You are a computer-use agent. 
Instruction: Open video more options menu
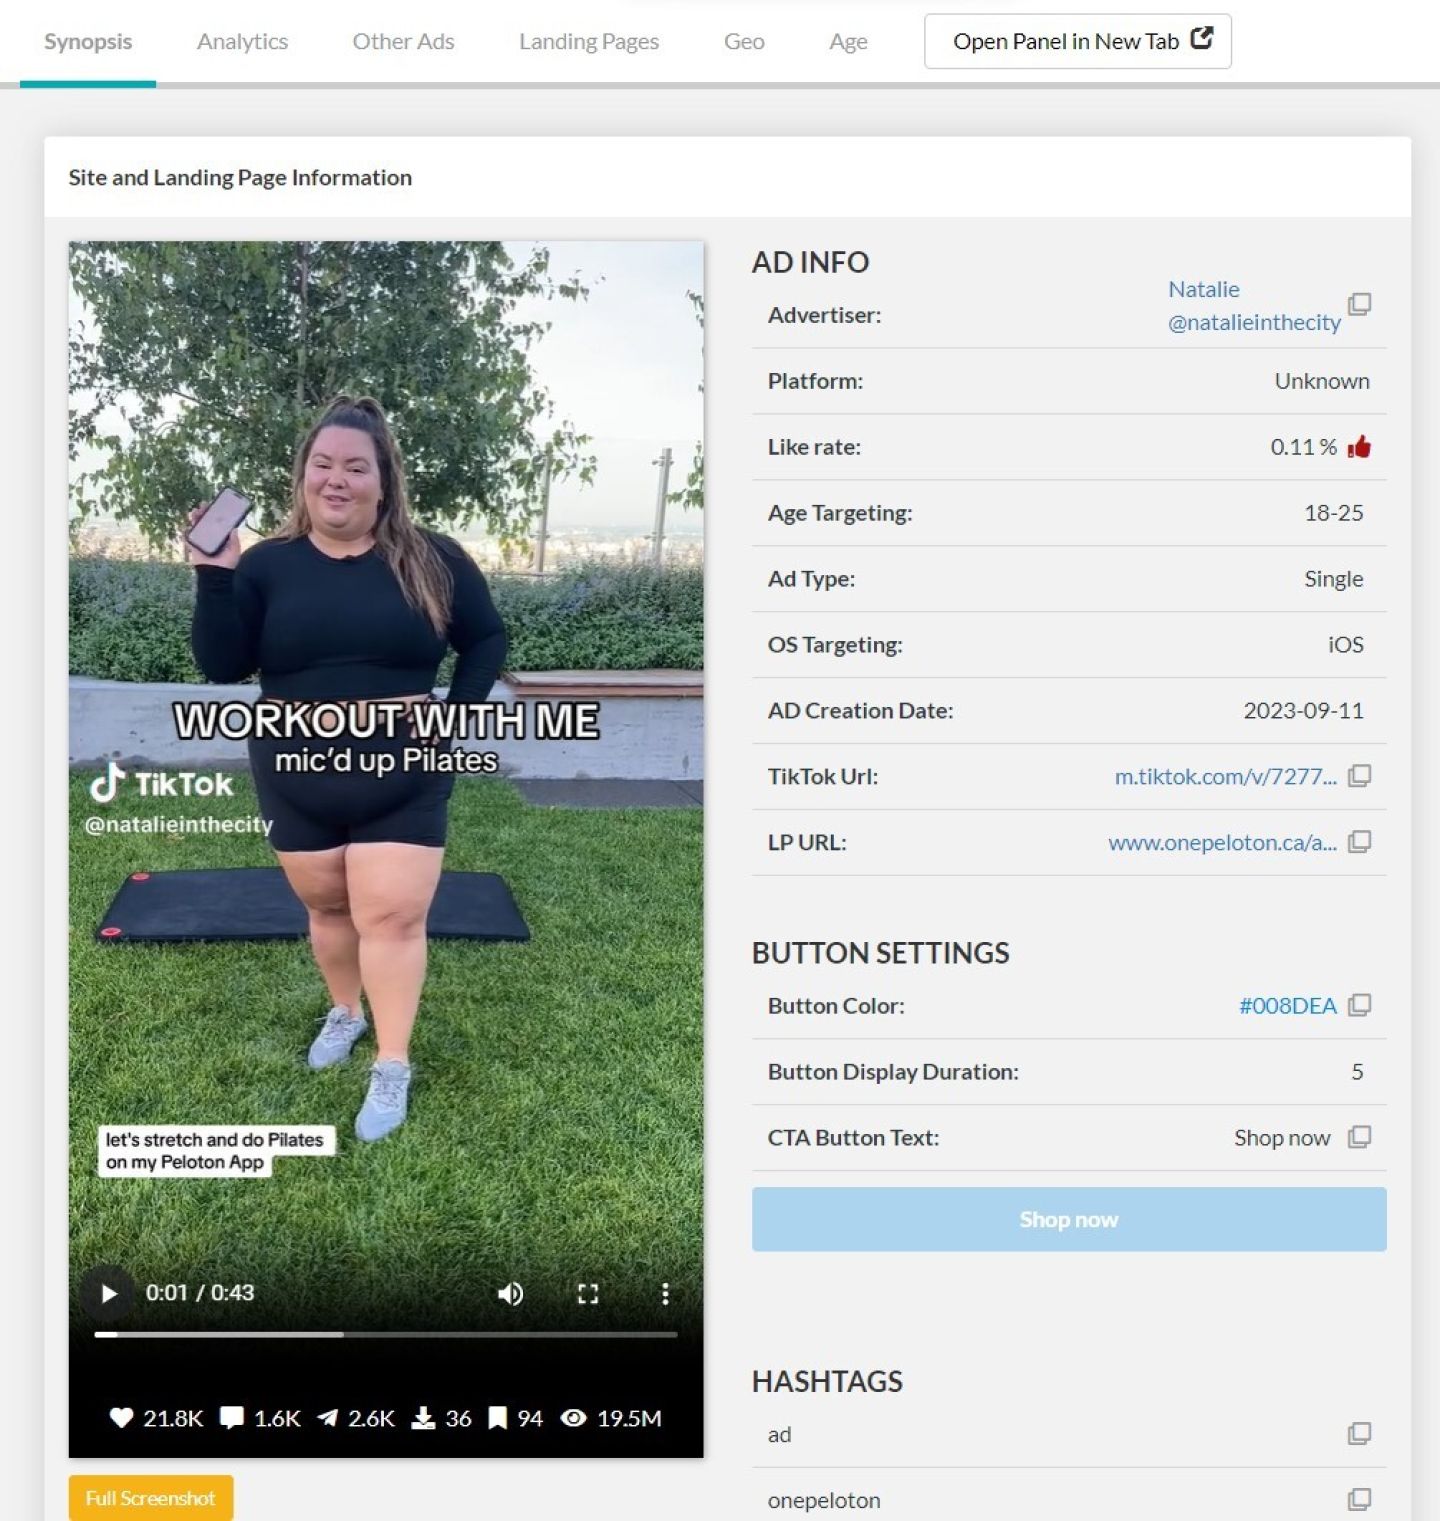coord(665,1293)
